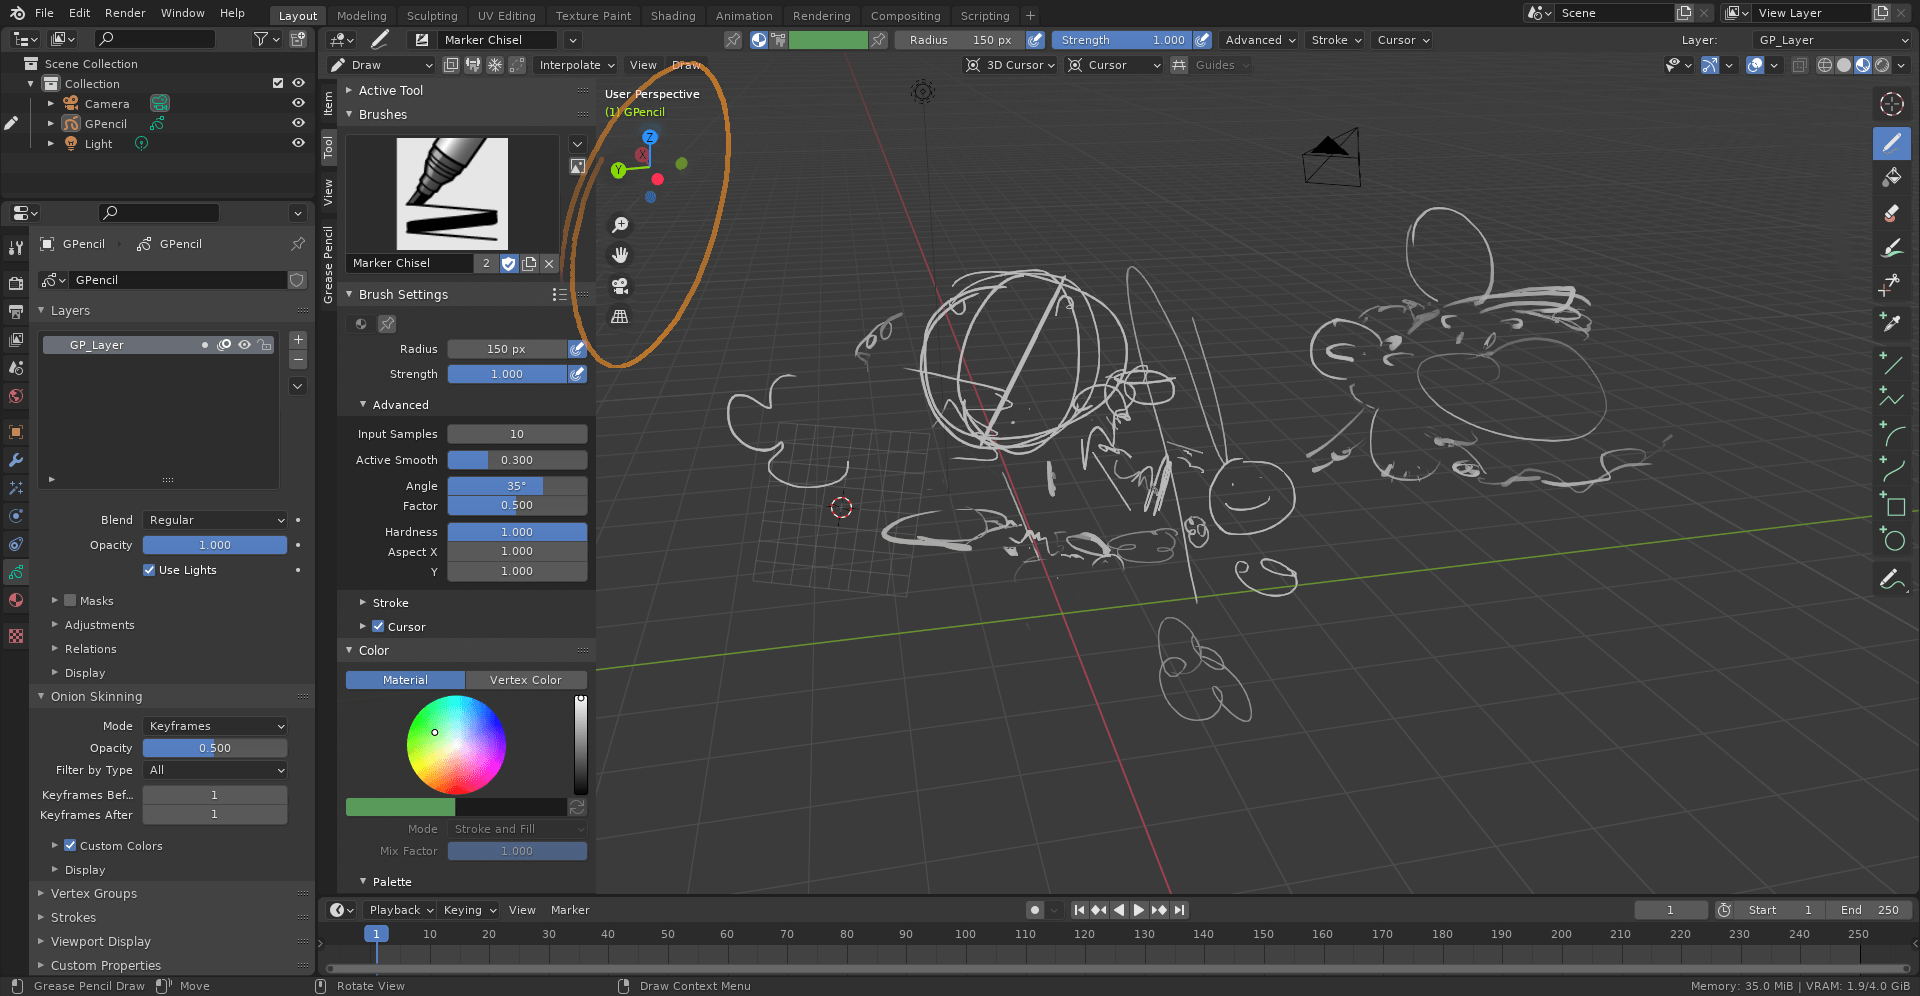Click the zoom viewport magnifier icon
Screen dimensions: 1920x996
click(x=620, y=225)
